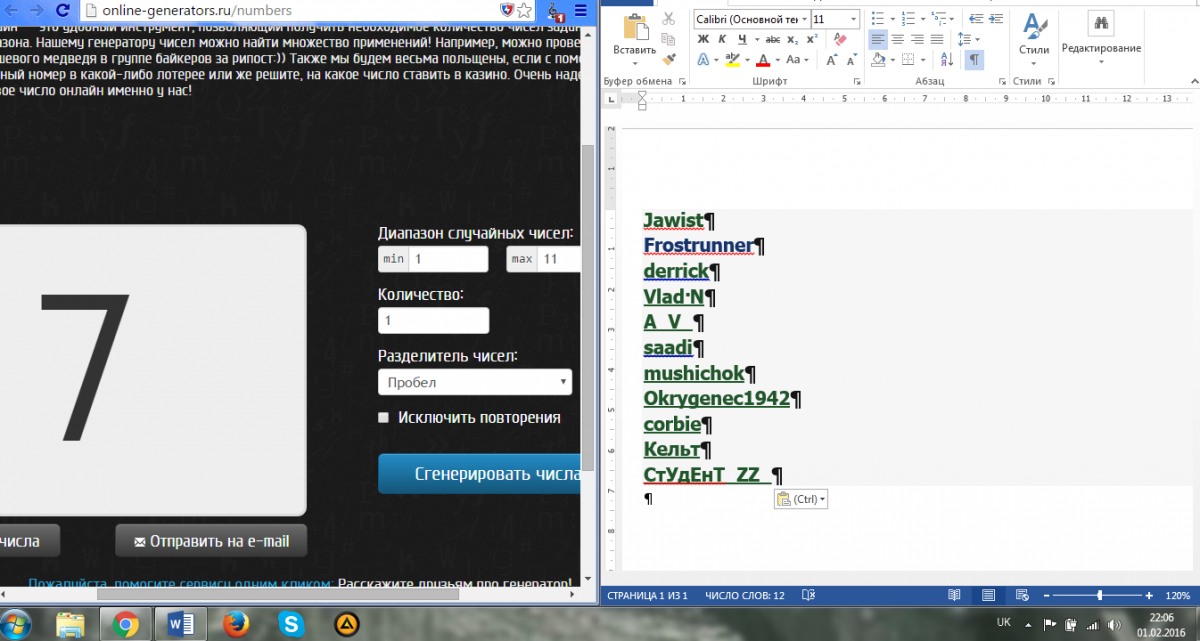Click the Cut scissors icon
Image resolution: width=1200 pixels, height=641 pixels.
pos(669,19)
